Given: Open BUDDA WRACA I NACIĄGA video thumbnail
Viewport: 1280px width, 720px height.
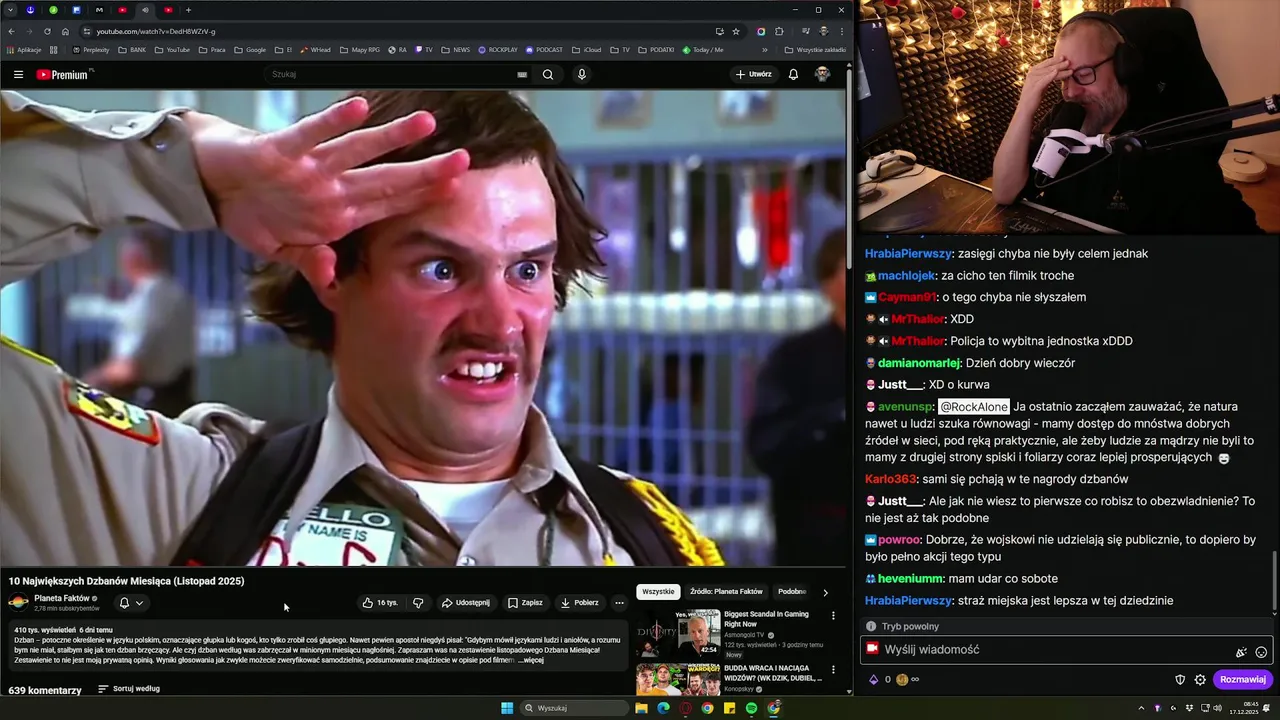Looking at the screenshot, I should tap(678, 679).
